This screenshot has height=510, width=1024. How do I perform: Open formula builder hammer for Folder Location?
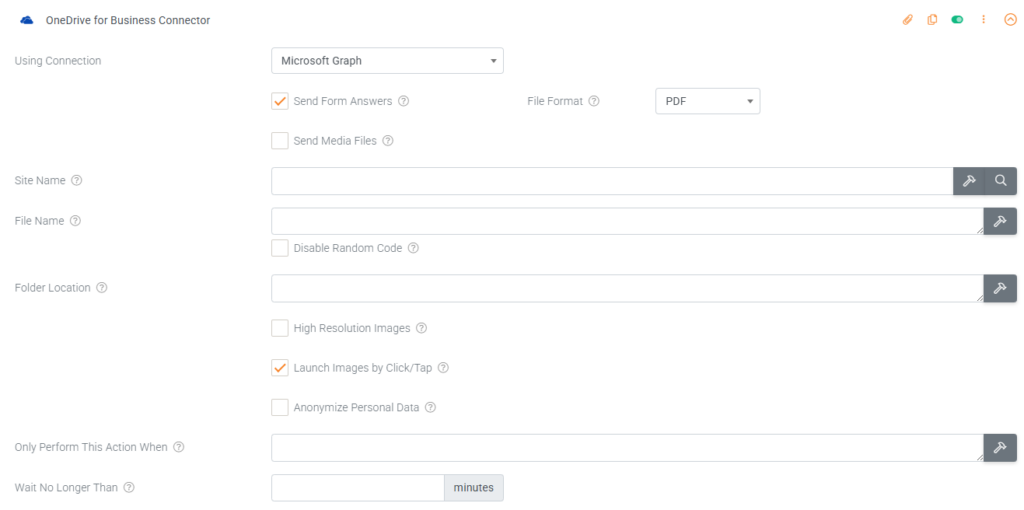(1000, 288)
